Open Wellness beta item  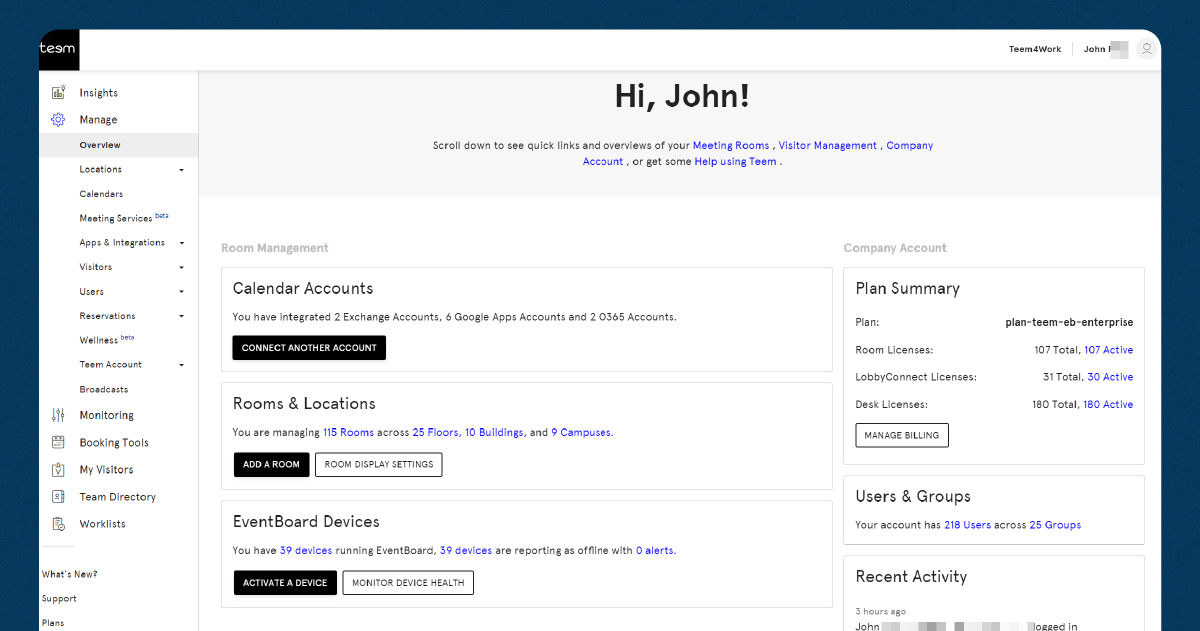(106, 340)
